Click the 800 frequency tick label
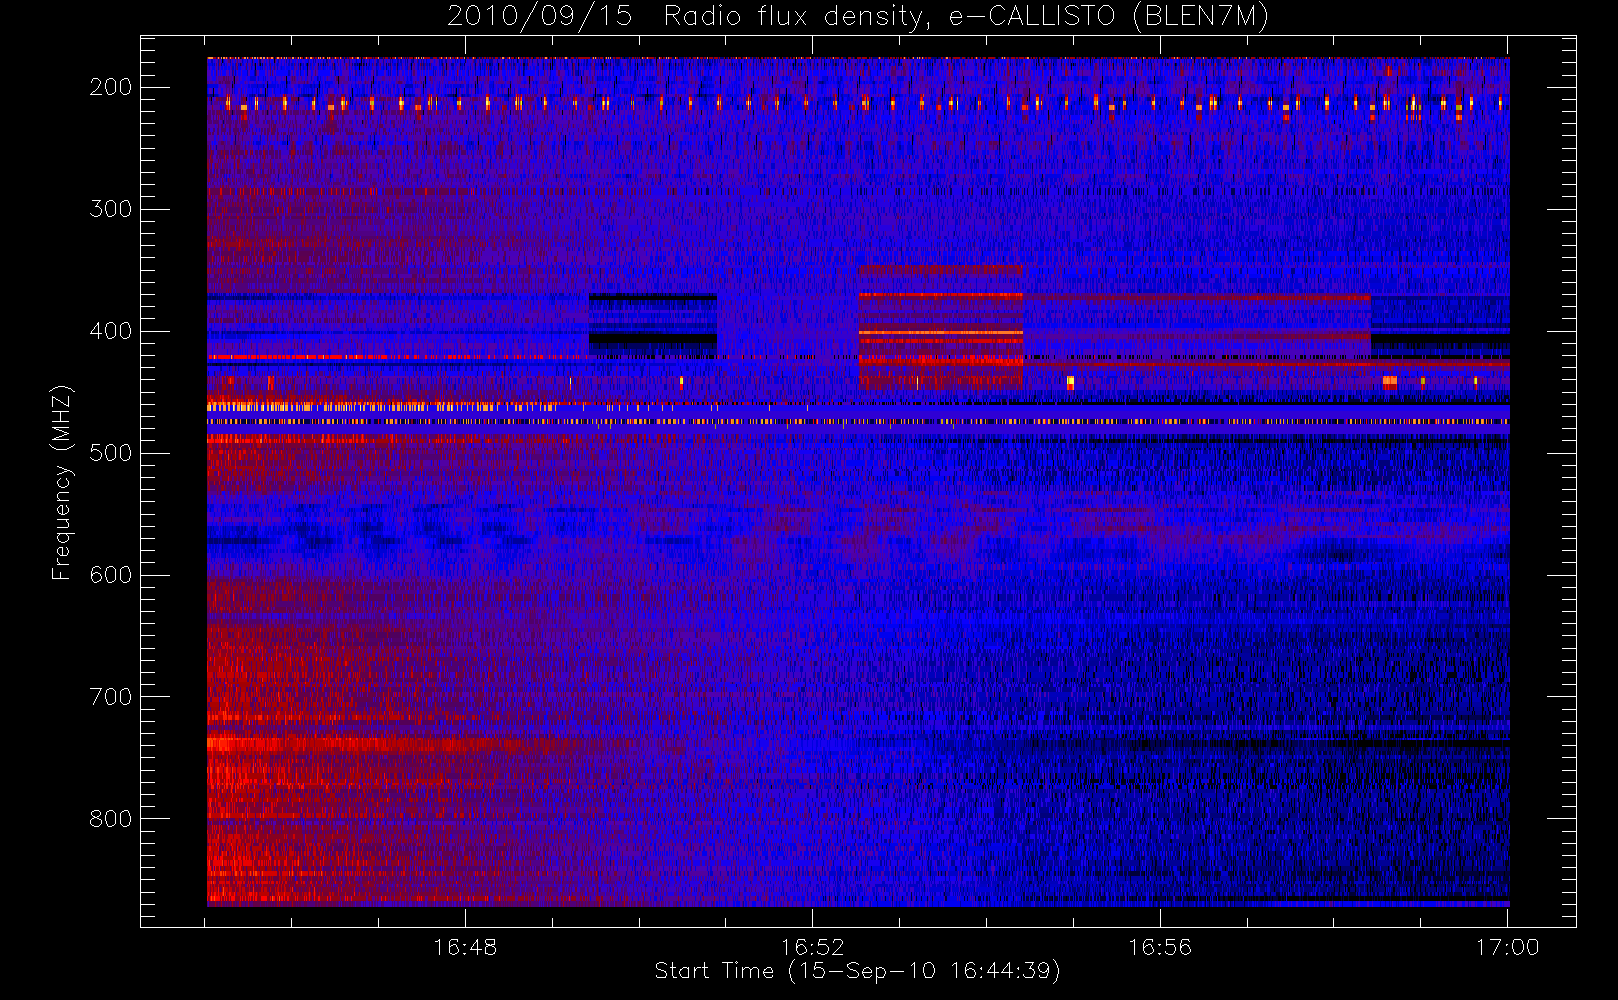 coord(111,819)
